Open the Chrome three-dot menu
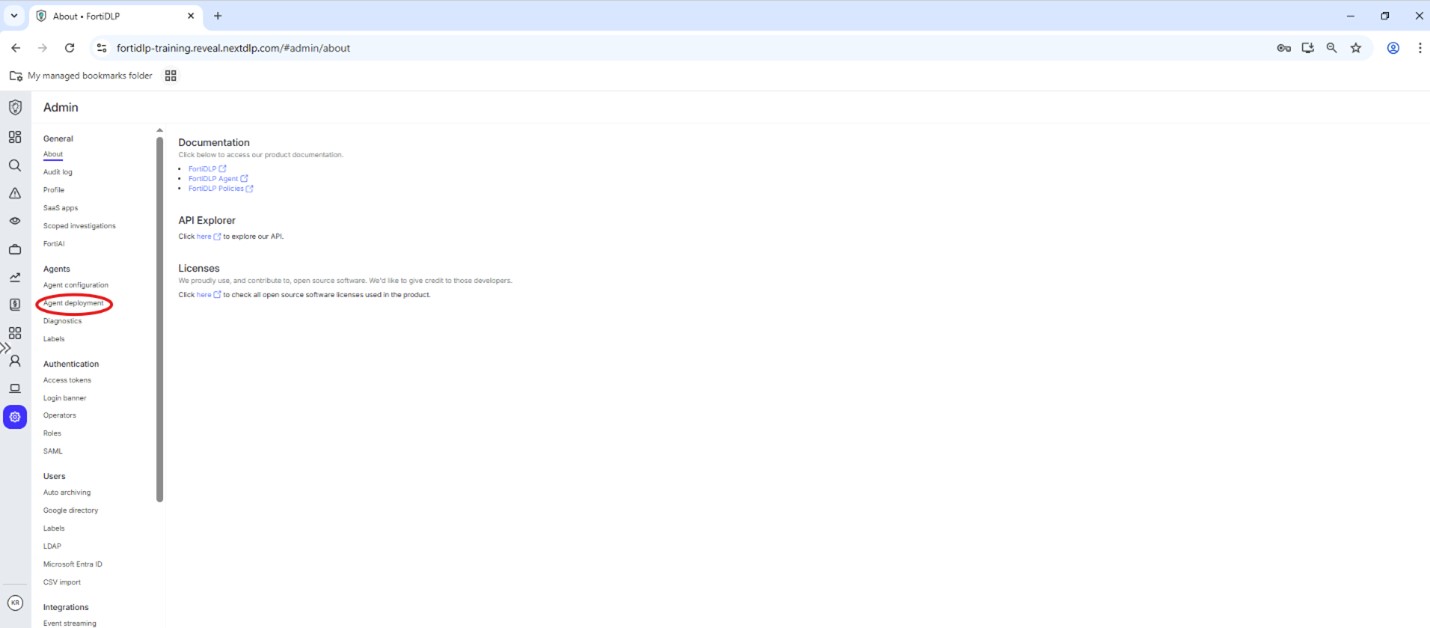This screenshot has height=628, width=1430. click(1419, 48)
